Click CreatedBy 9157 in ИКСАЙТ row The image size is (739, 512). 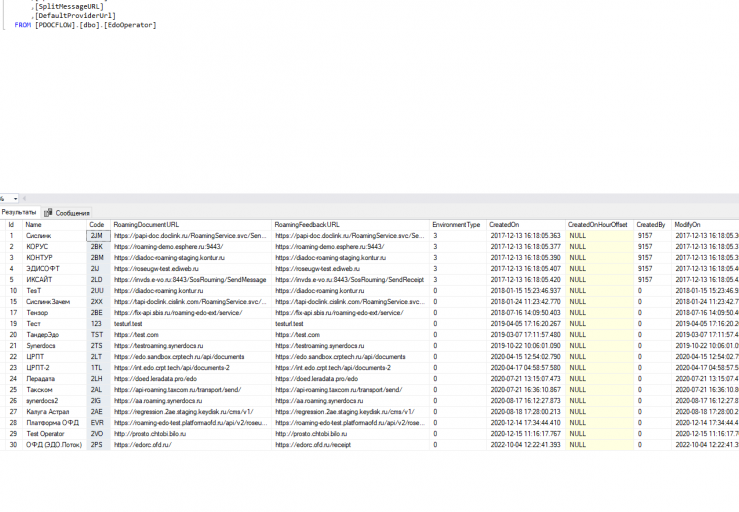pos(652,280)
